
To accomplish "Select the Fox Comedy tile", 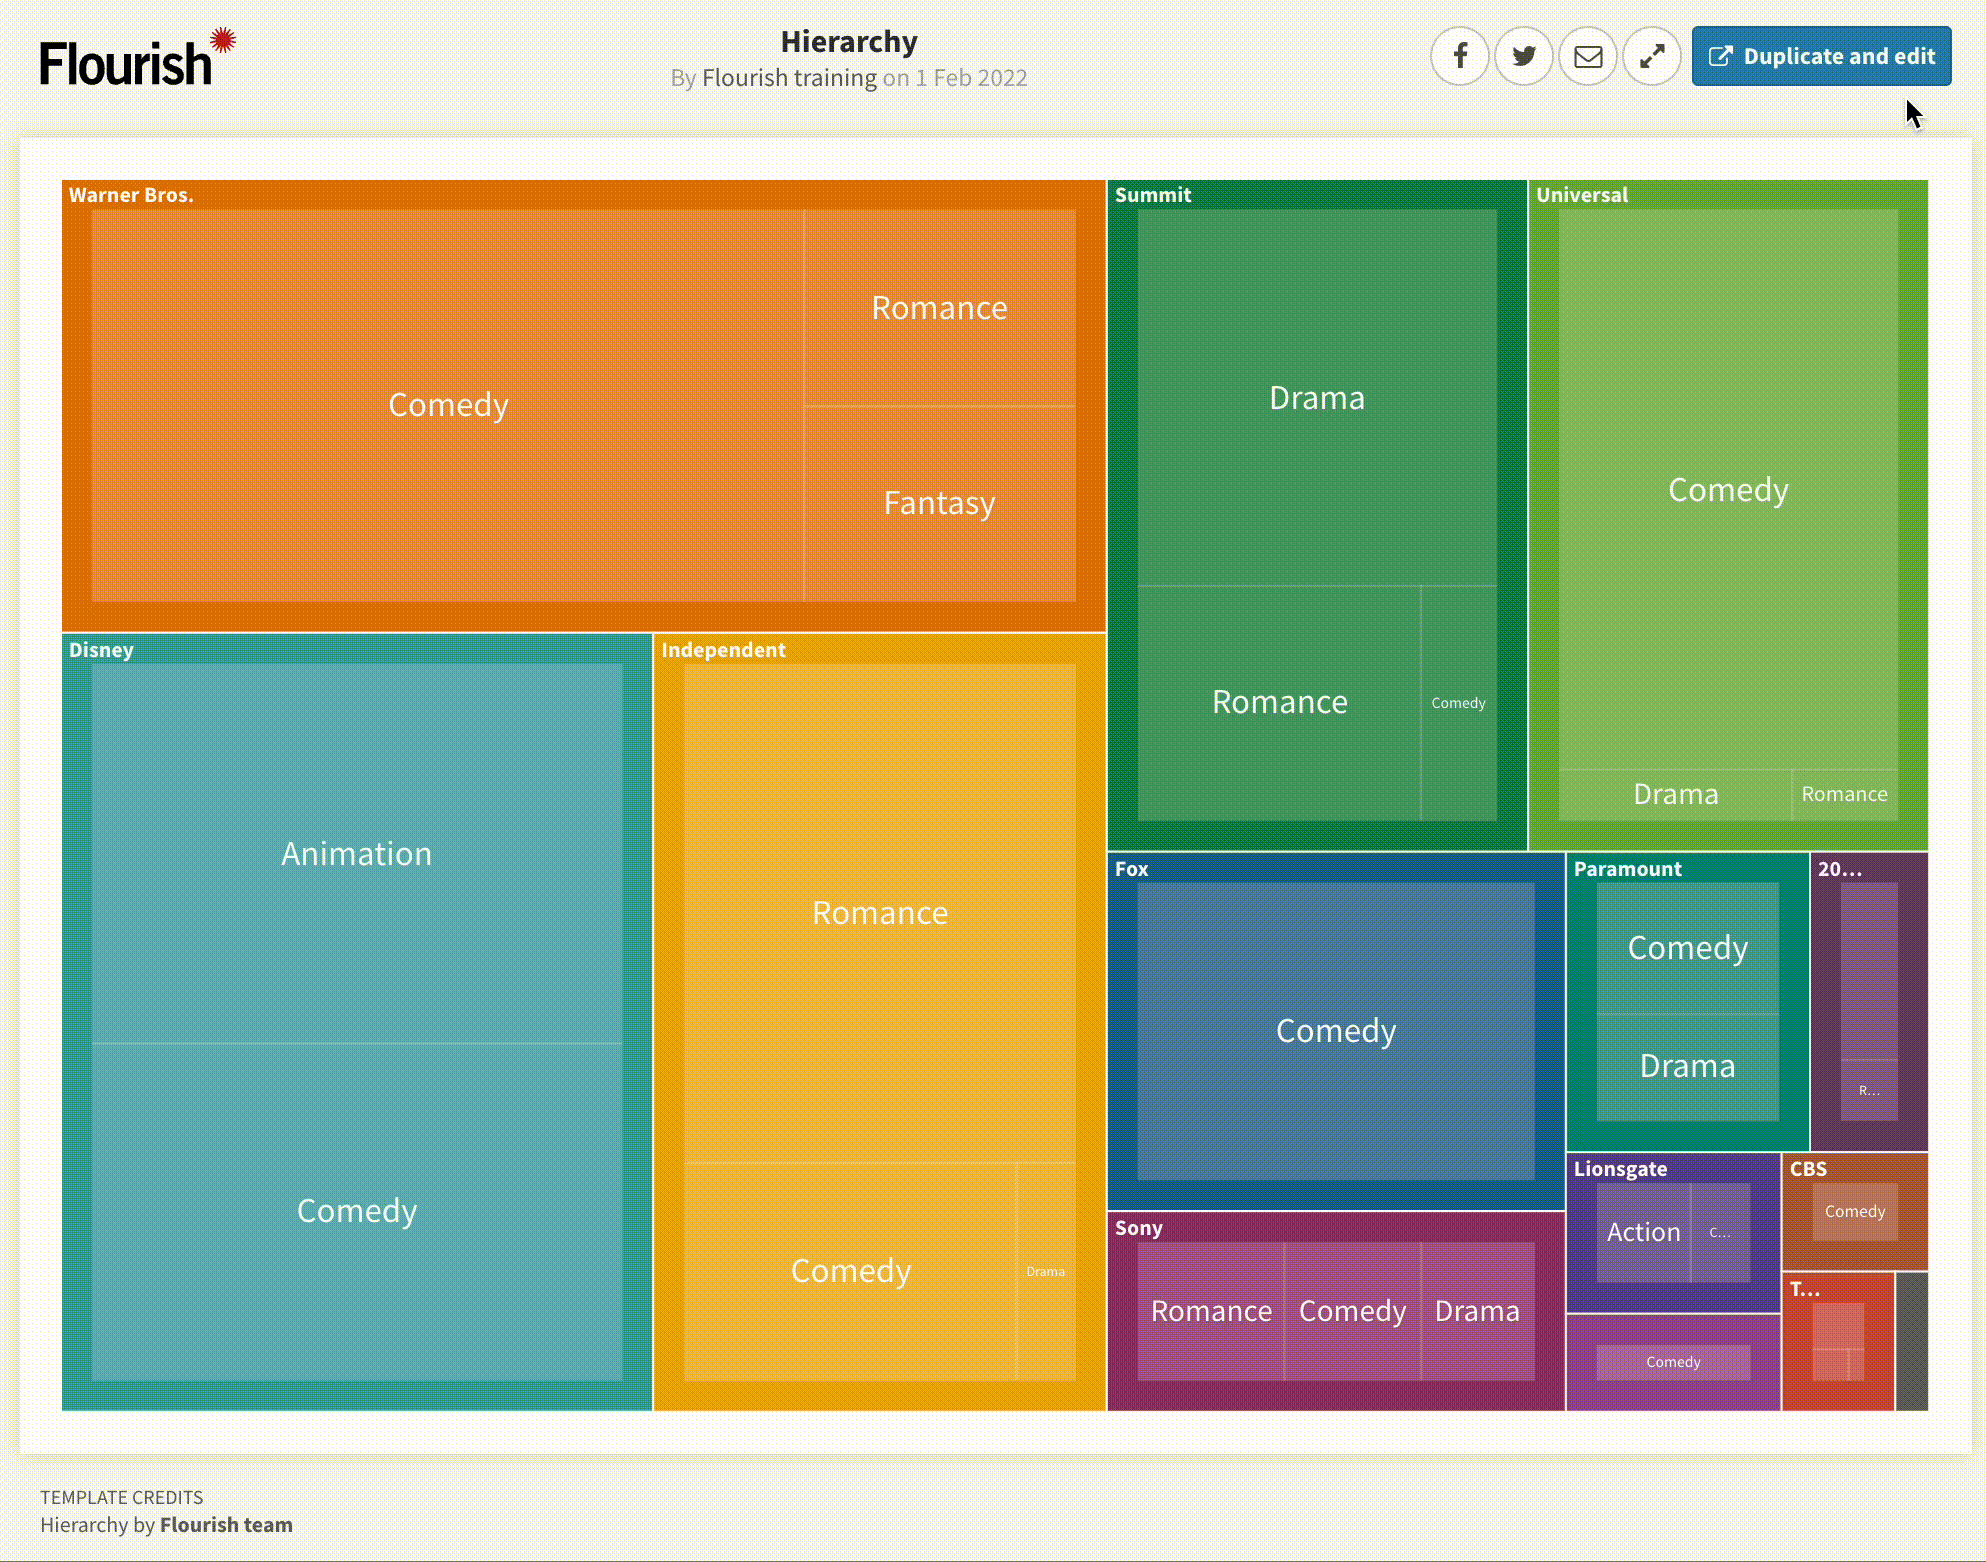I will (x=1336, y=1031).
